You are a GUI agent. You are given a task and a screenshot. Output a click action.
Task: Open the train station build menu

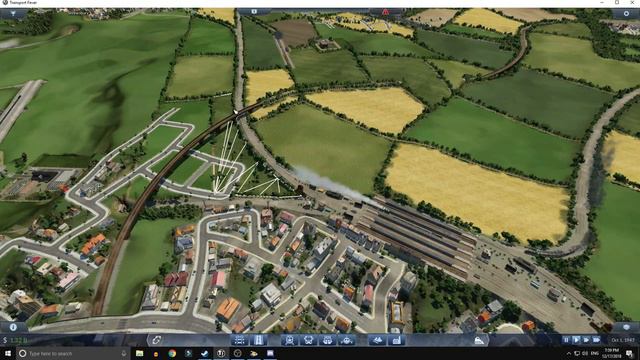coord(289,340)
